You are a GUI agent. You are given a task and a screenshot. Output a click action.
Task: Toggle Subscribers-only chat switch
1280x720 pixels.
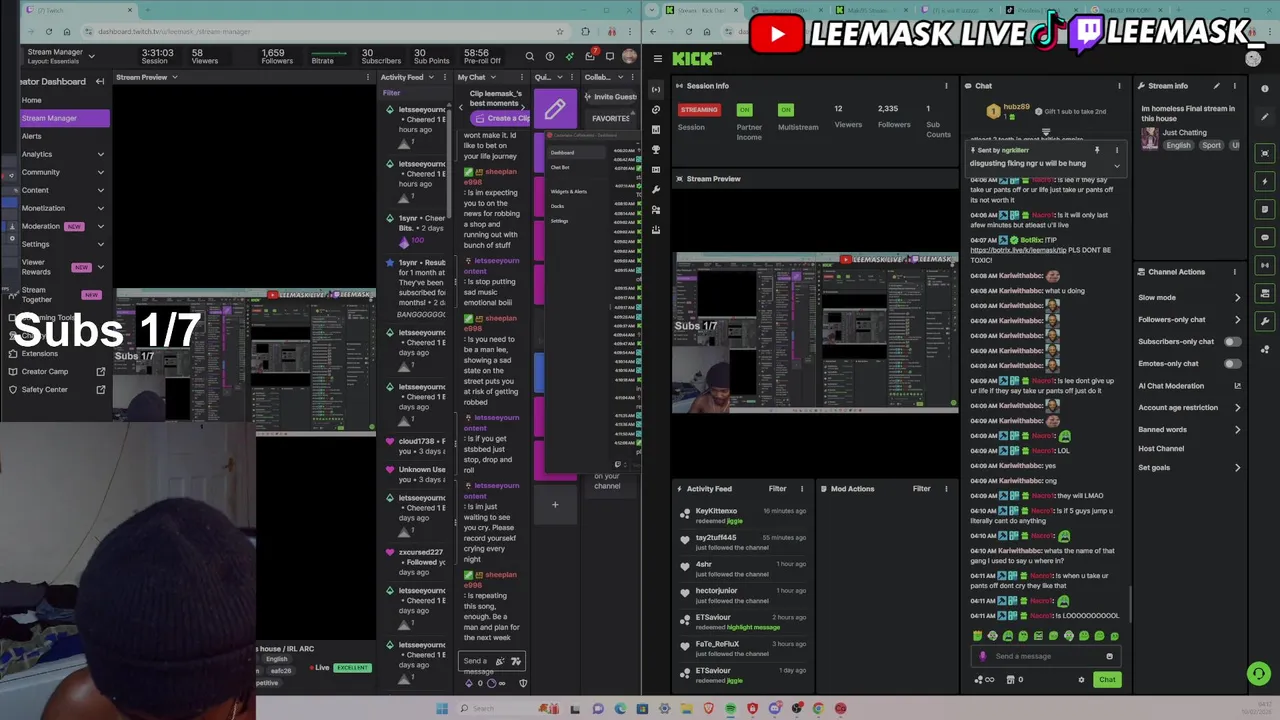tap(1232, 342)
